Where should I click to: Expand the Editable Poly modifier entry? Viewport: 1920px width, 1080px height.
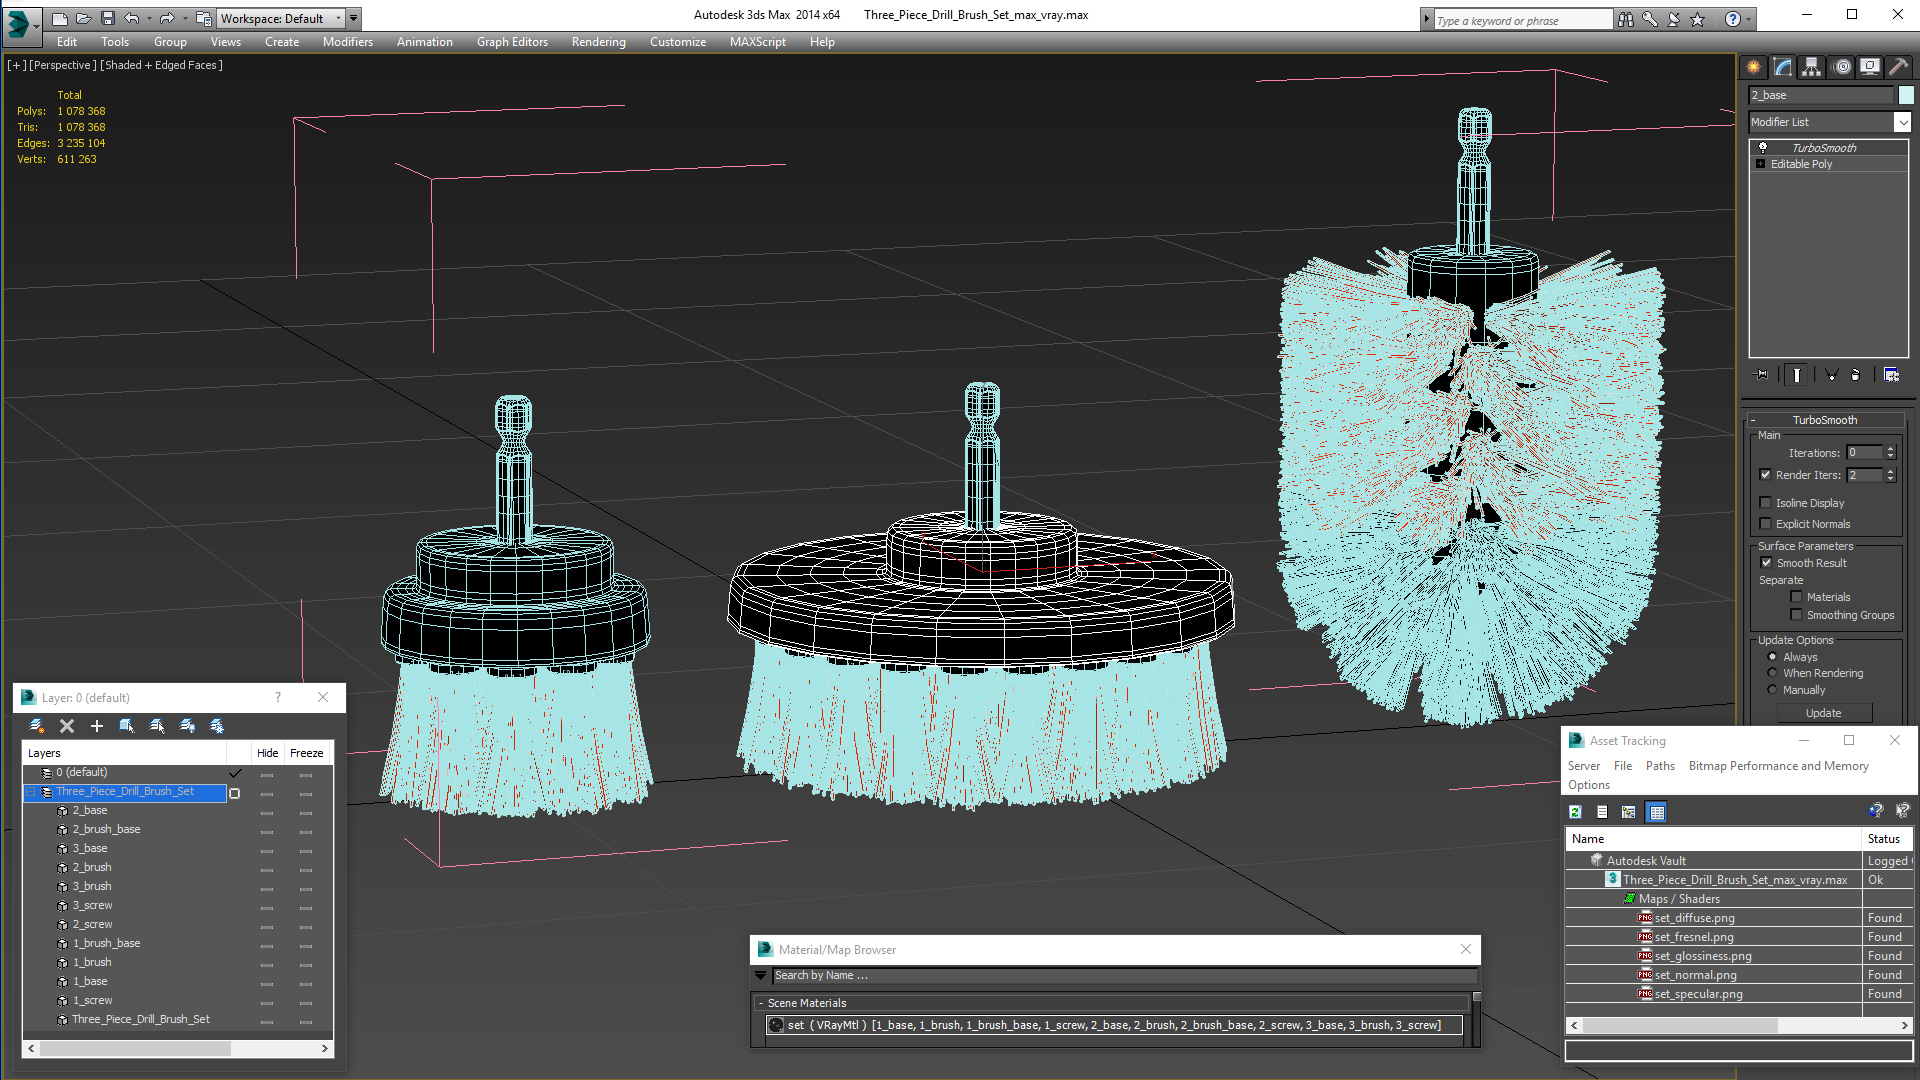(x=1761, y=164)
